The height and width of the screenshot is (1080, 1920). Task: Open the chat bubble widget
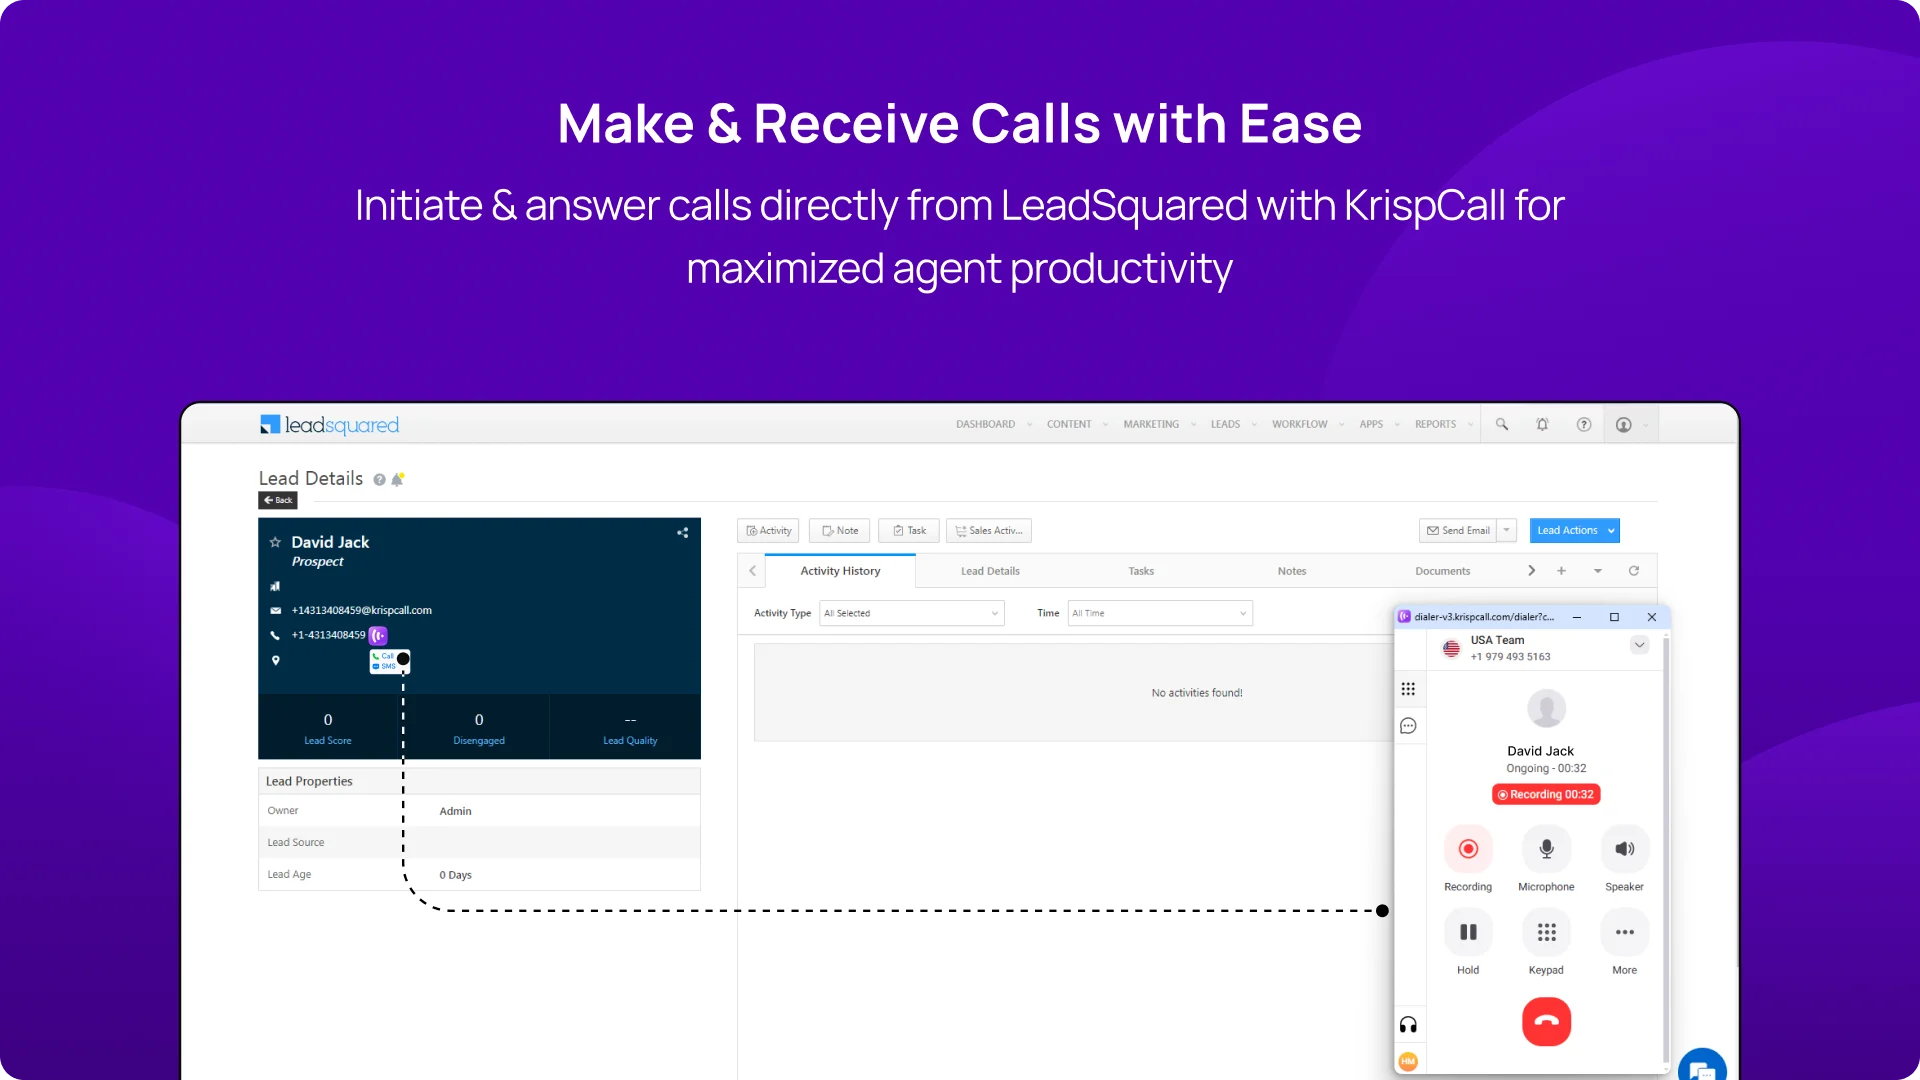click(x=1702, y=1068)
